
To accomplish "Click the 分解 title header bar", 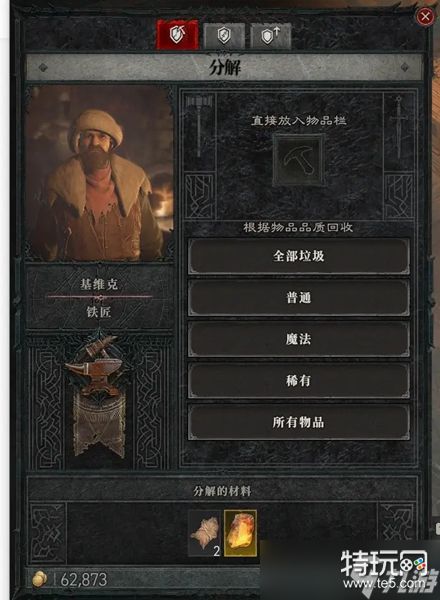I will [x=224, y=67].
